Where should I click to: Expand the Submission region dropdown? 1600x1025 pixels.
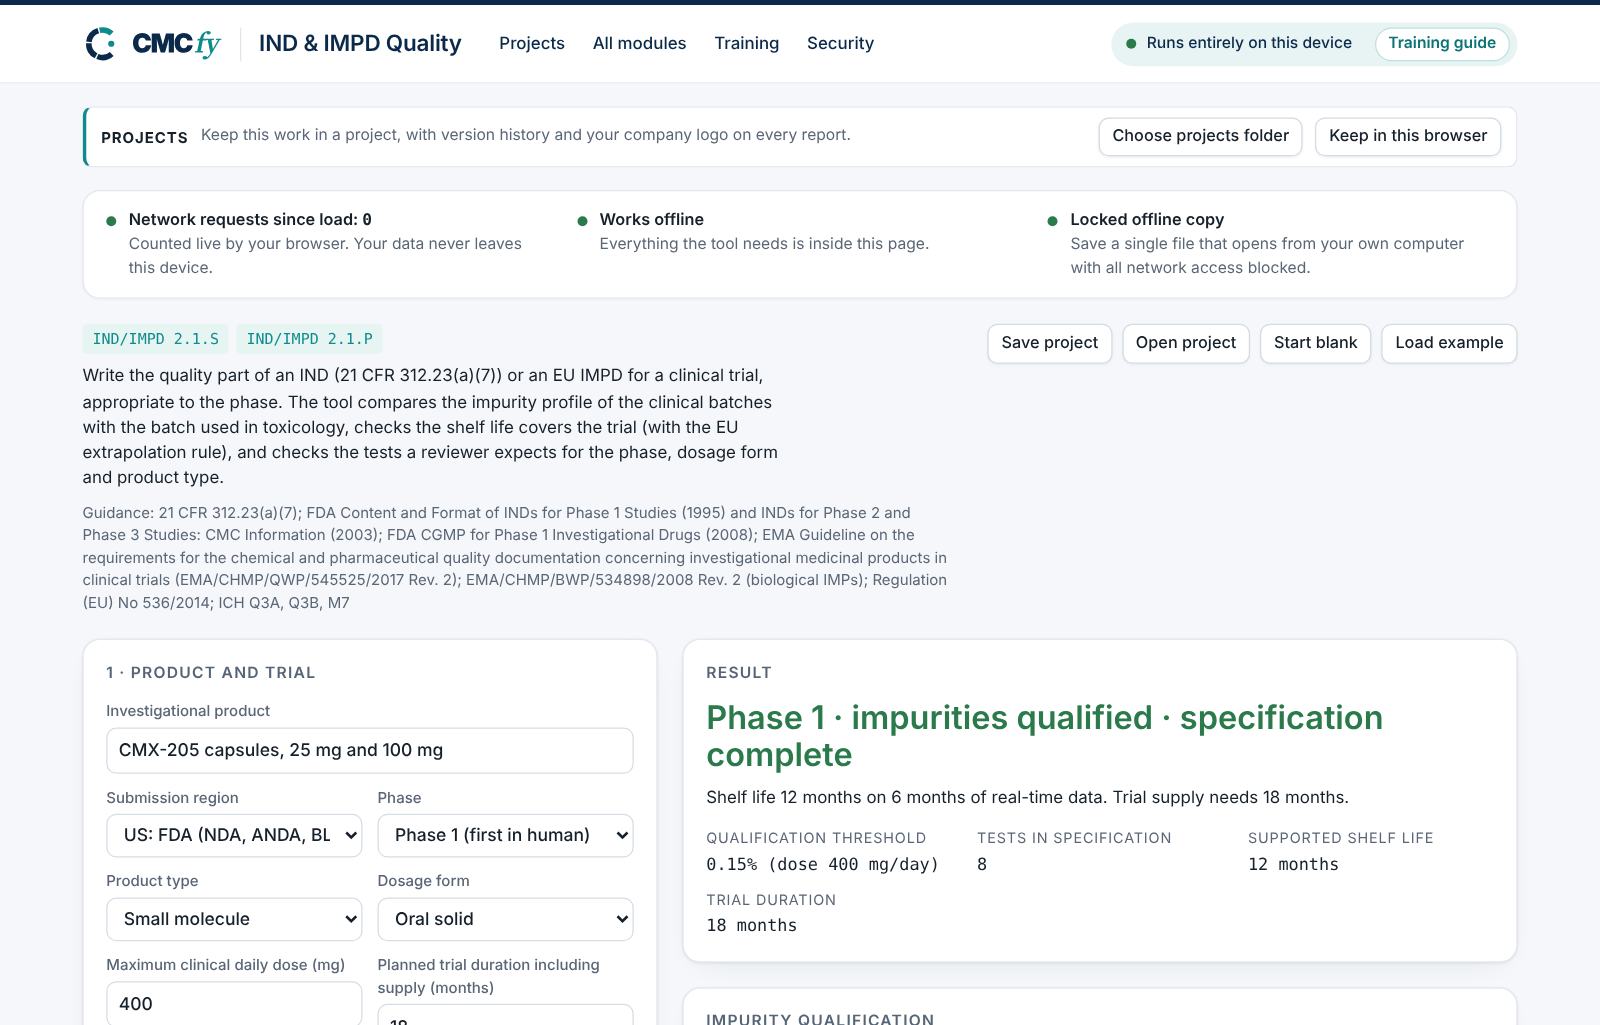[234, 835]
